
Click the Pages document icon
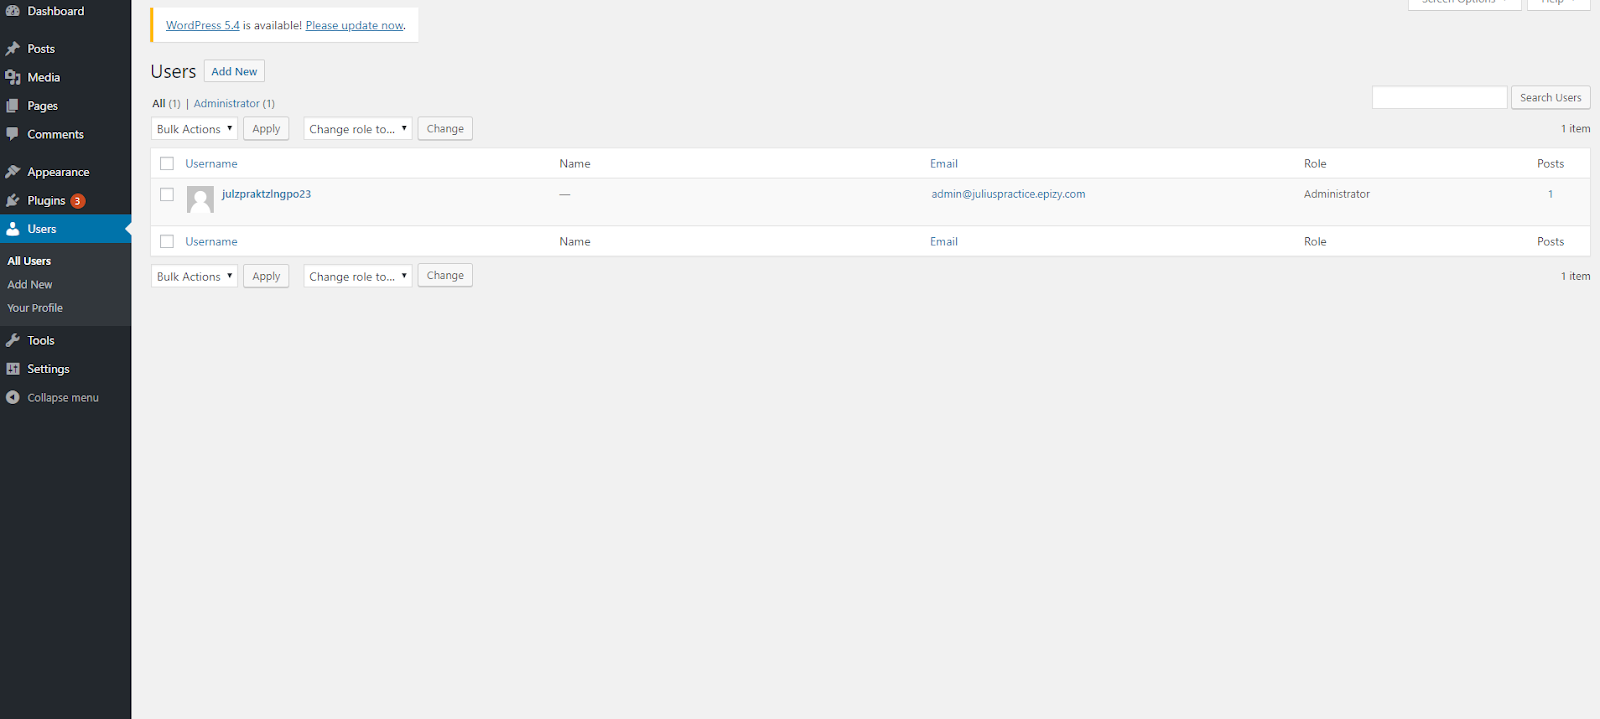click(x=13, y=105)
